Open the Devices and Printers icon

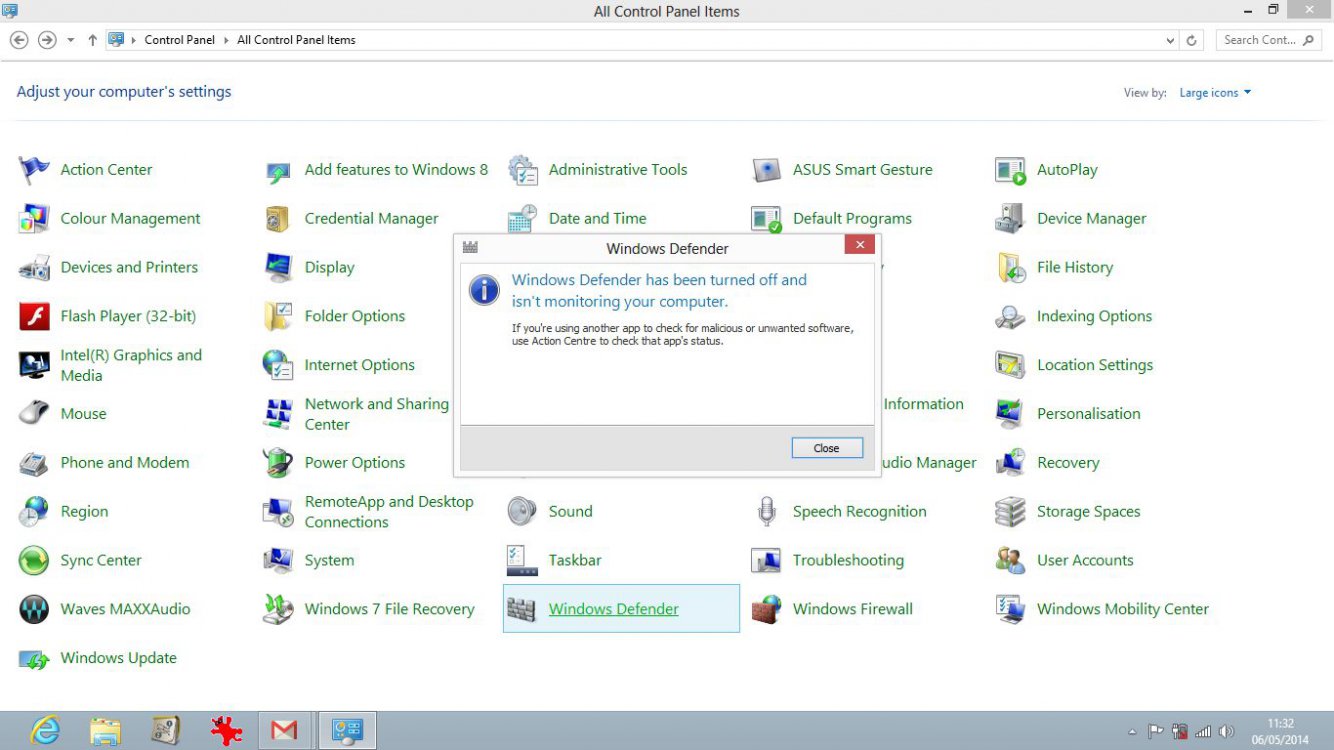click(x=34, y=268)
